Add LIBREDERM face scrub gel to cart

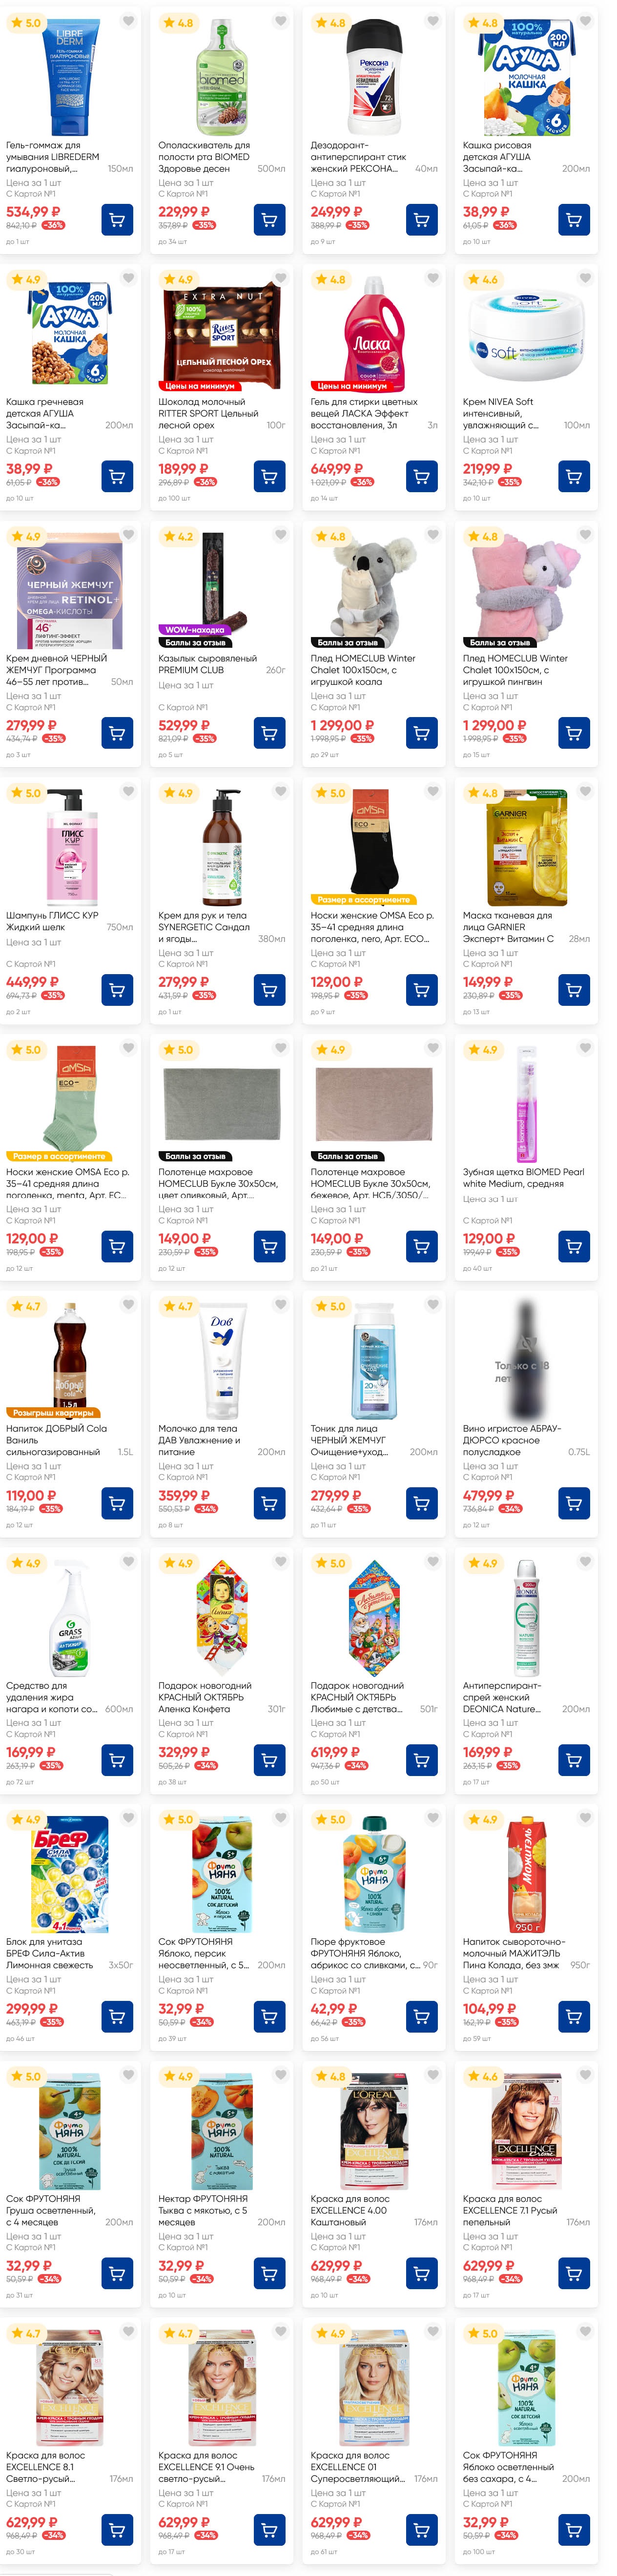coord(117,219)
